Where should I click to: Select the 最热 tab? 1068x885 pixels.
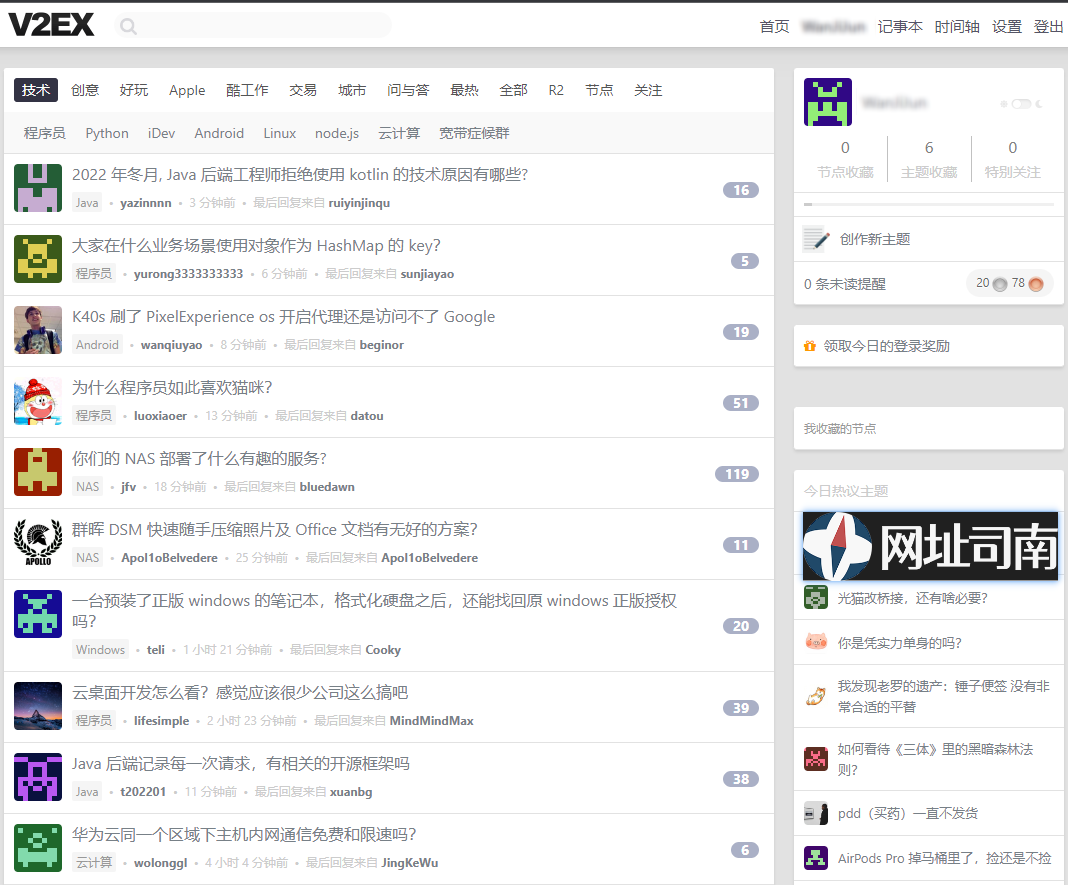464,90
